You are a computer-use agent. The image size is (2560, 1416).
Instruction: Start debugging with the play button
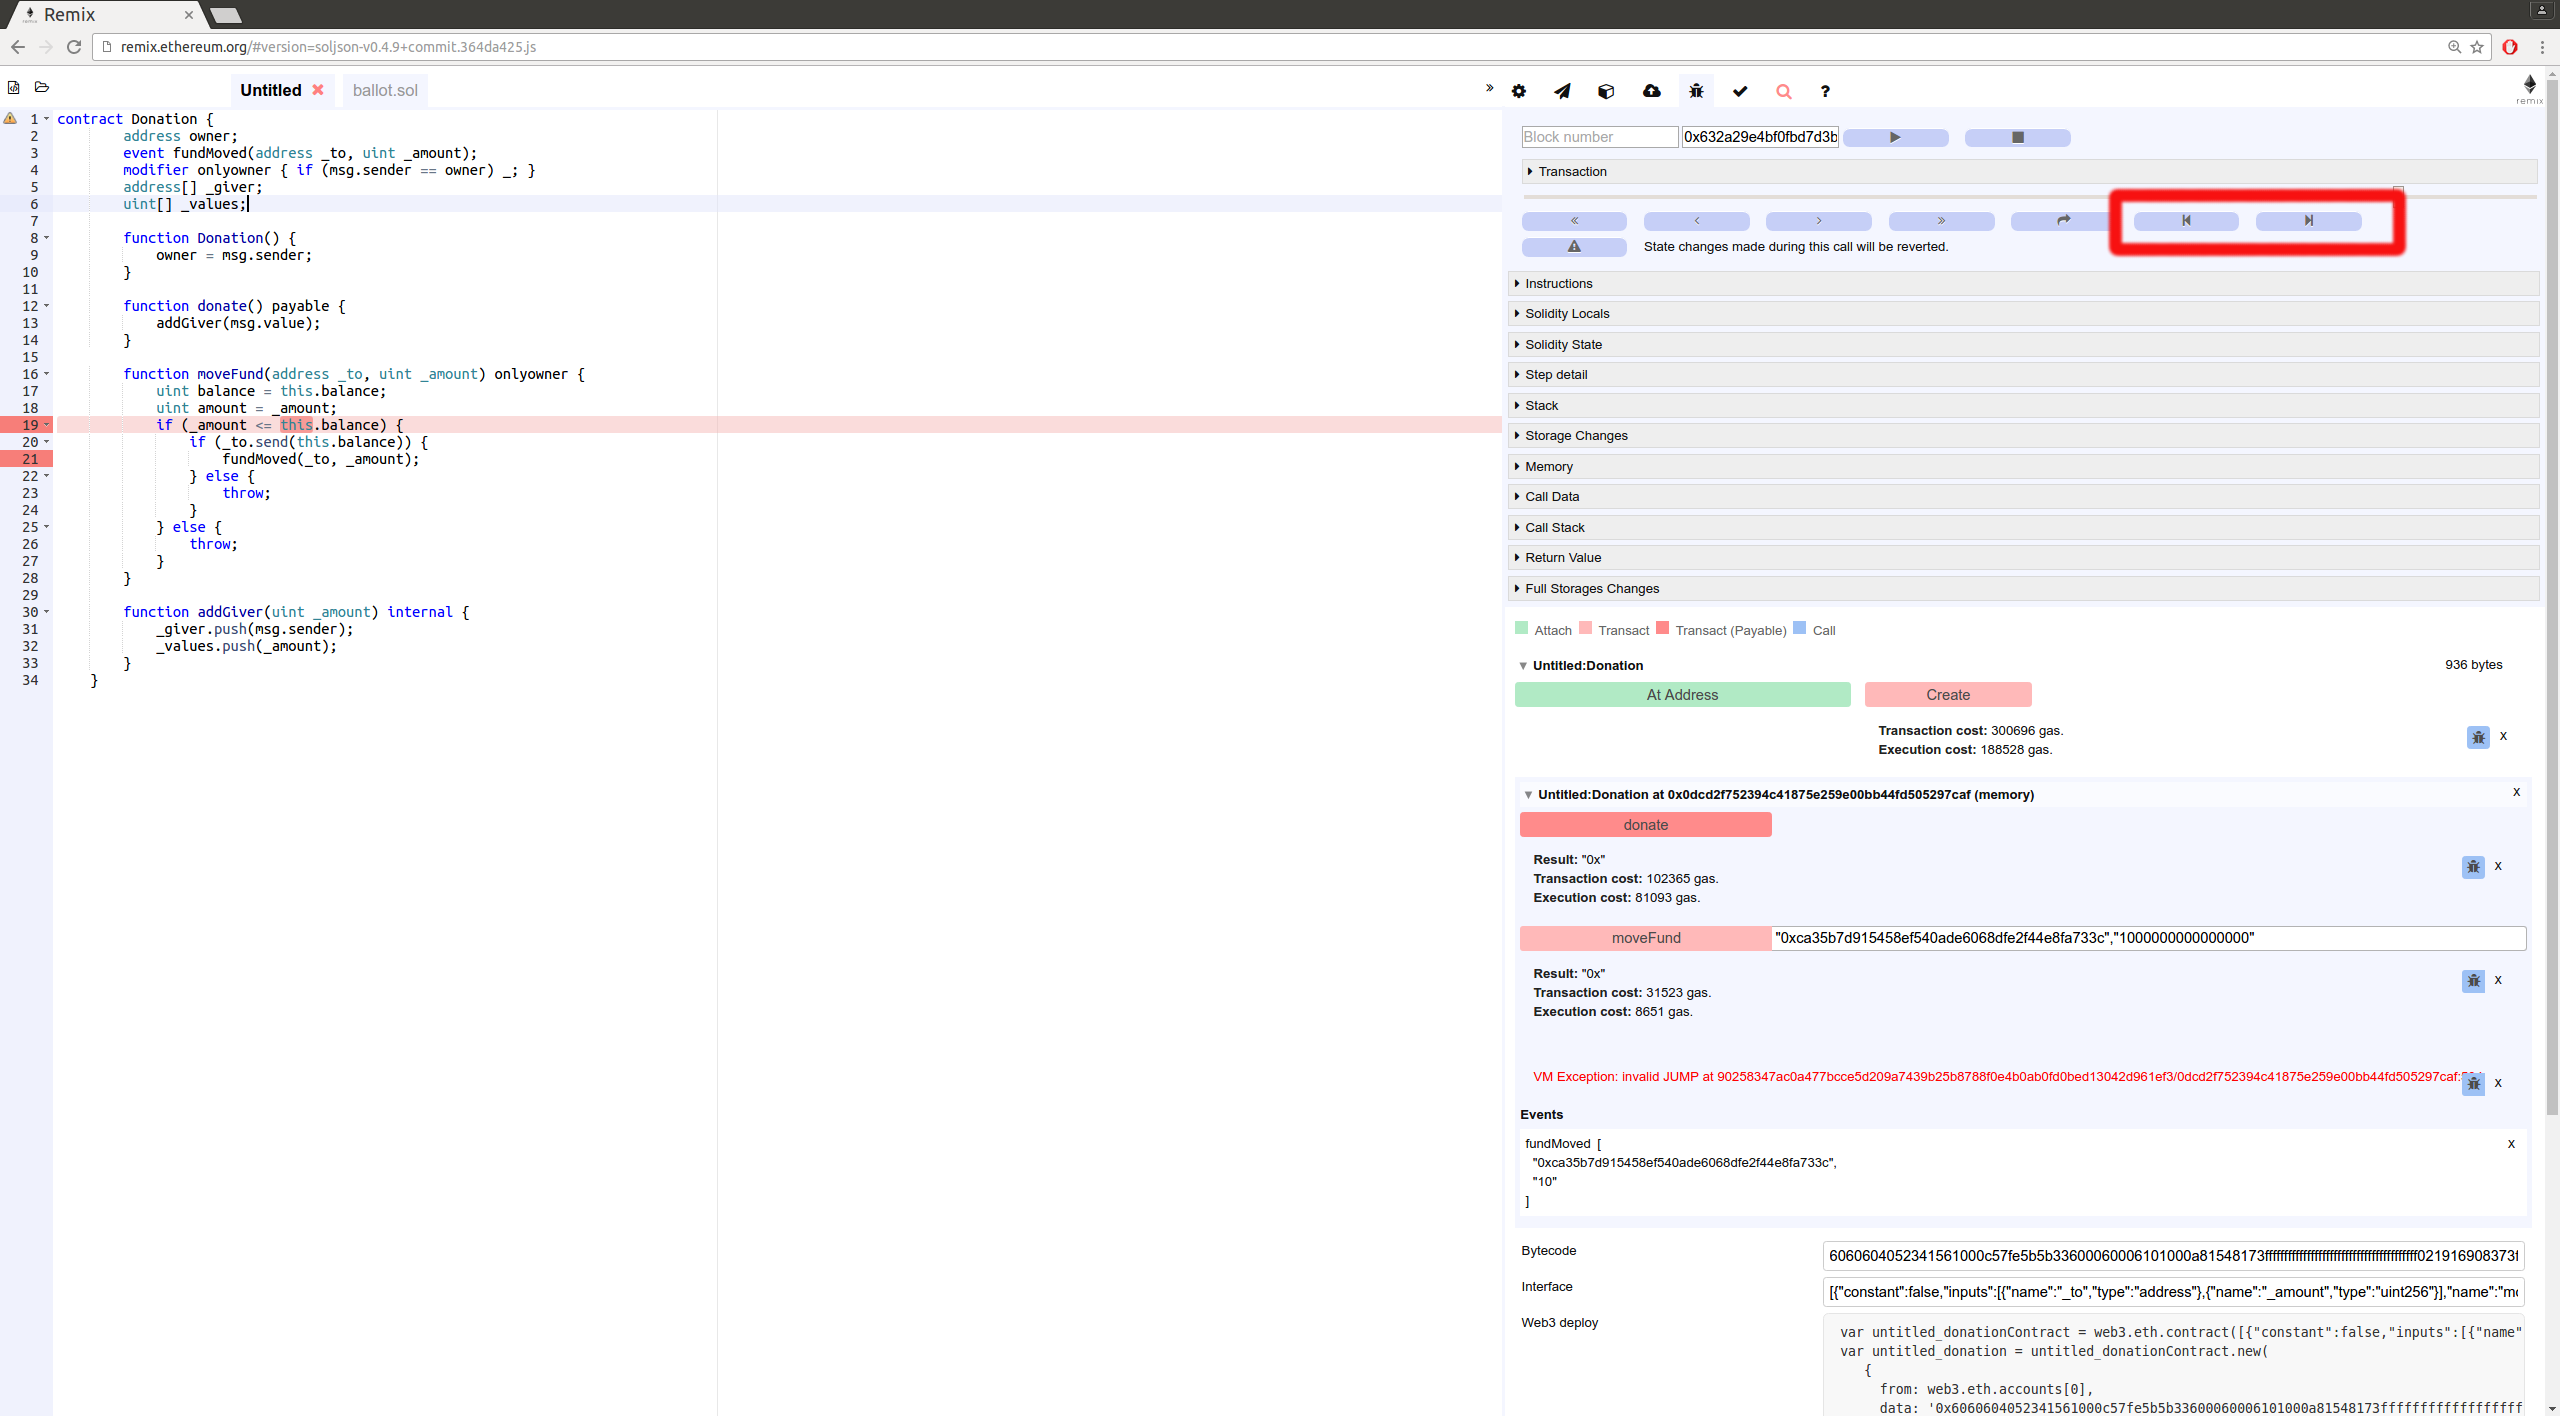coord(1895,138)
